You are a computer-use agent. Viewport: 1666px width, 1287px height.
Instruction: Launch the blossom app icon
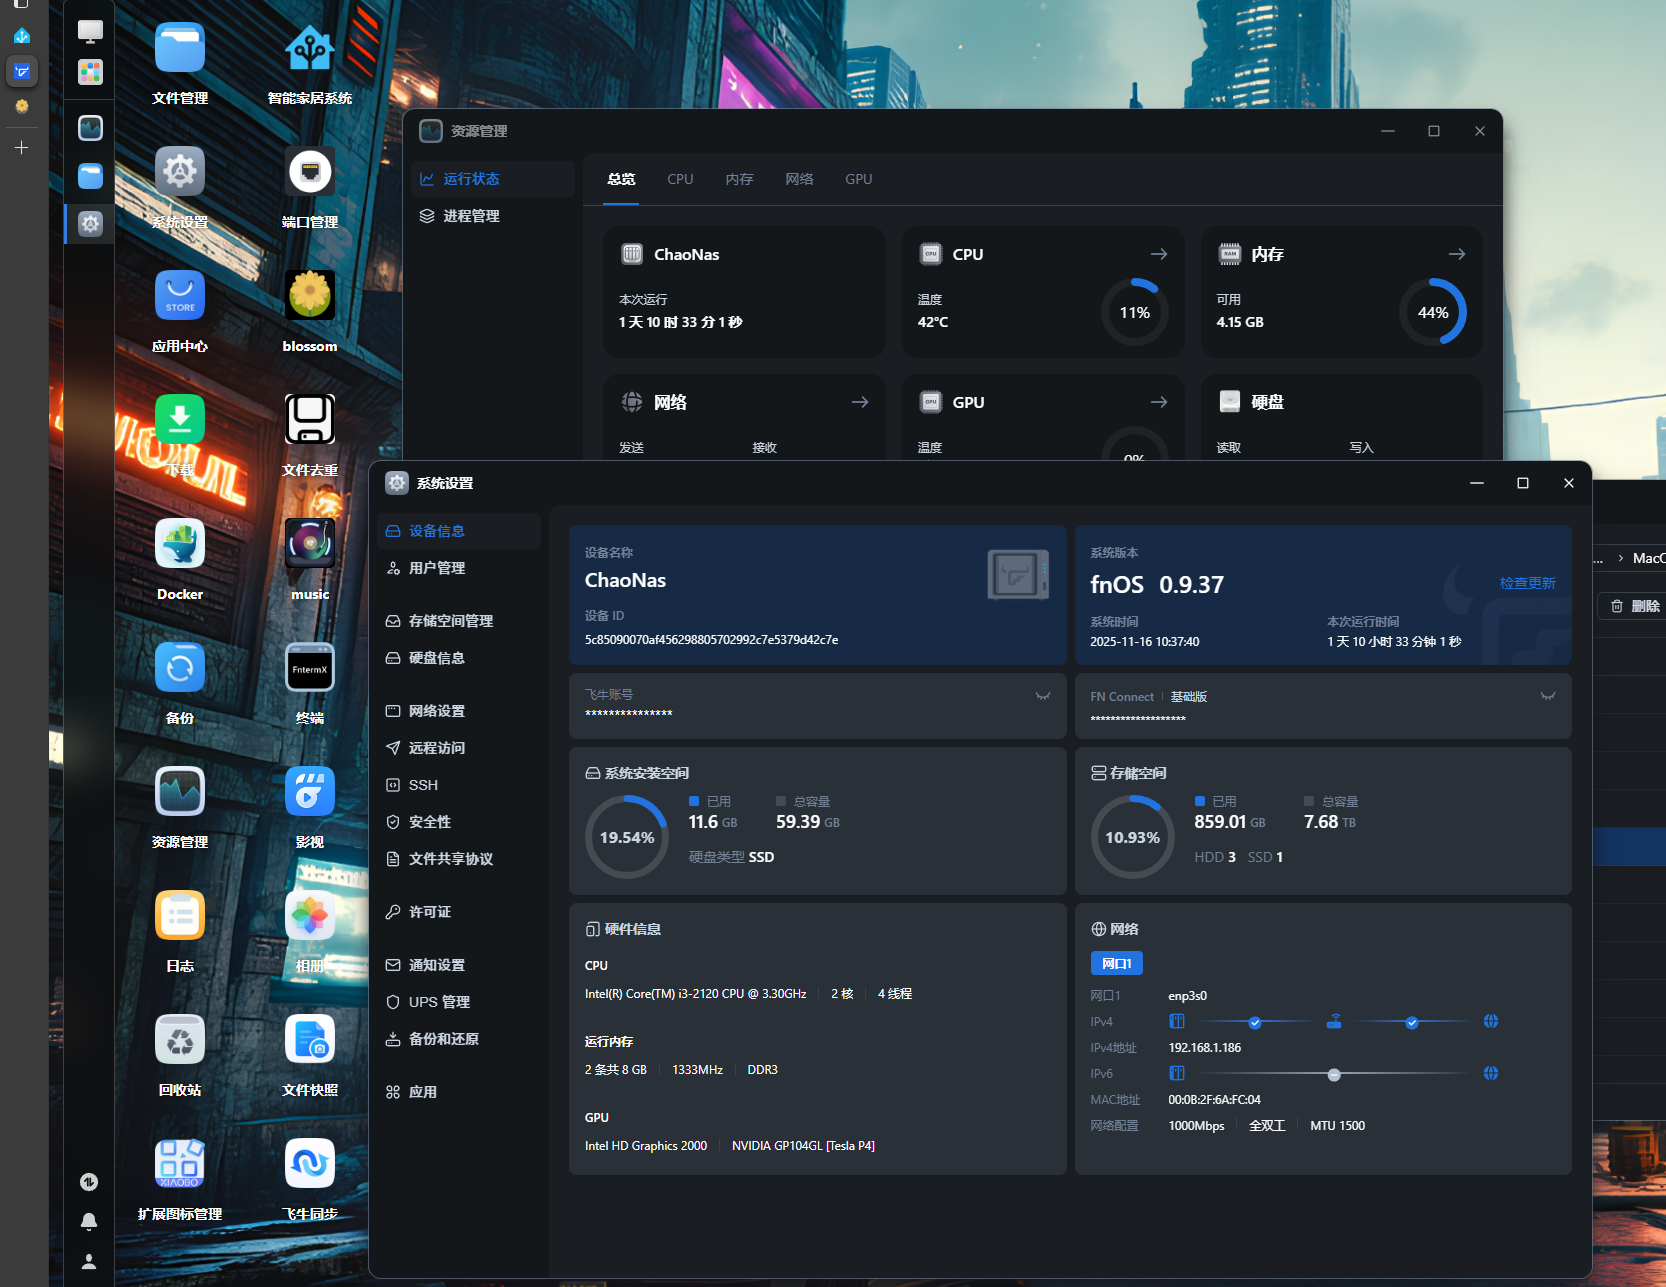(310, 297)
